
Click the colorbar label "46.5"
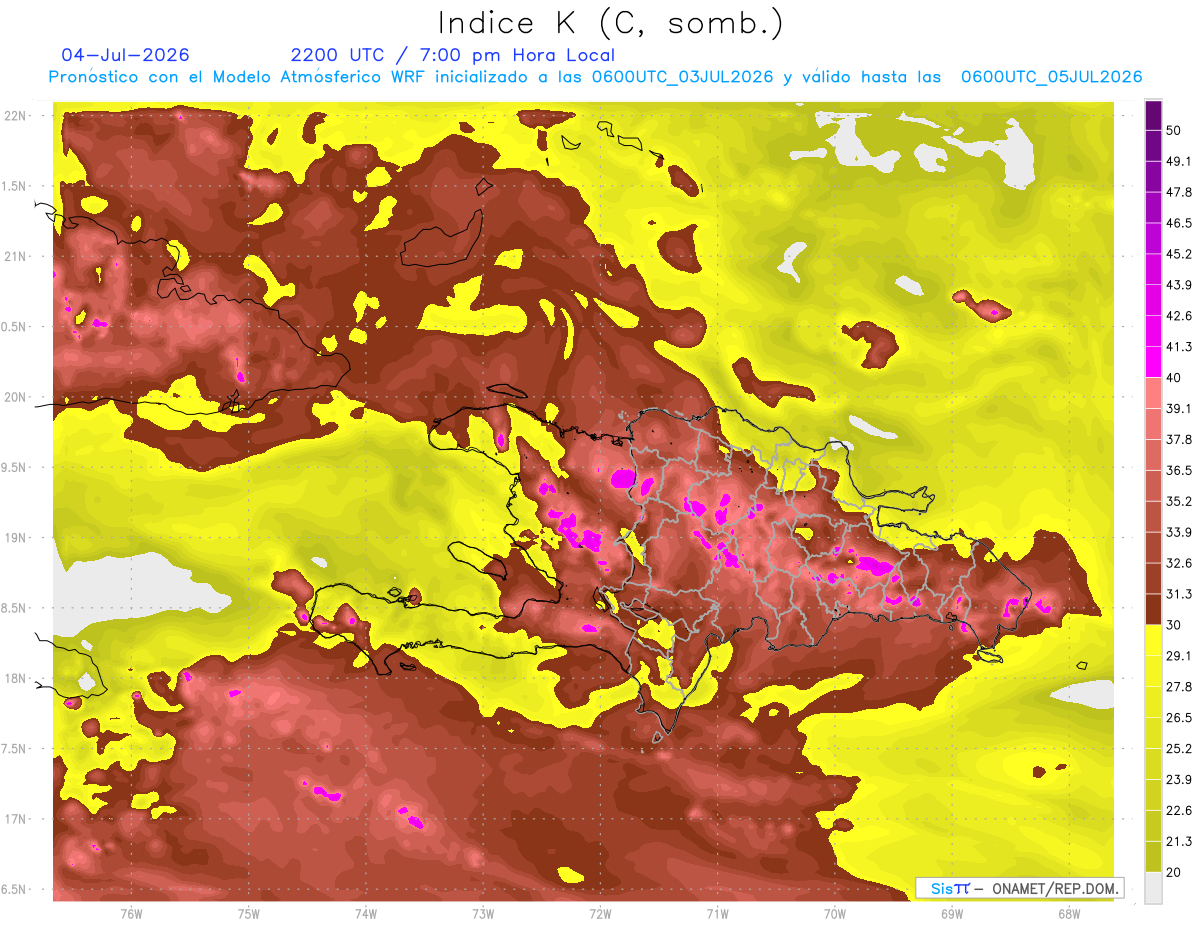(1179, 223)
